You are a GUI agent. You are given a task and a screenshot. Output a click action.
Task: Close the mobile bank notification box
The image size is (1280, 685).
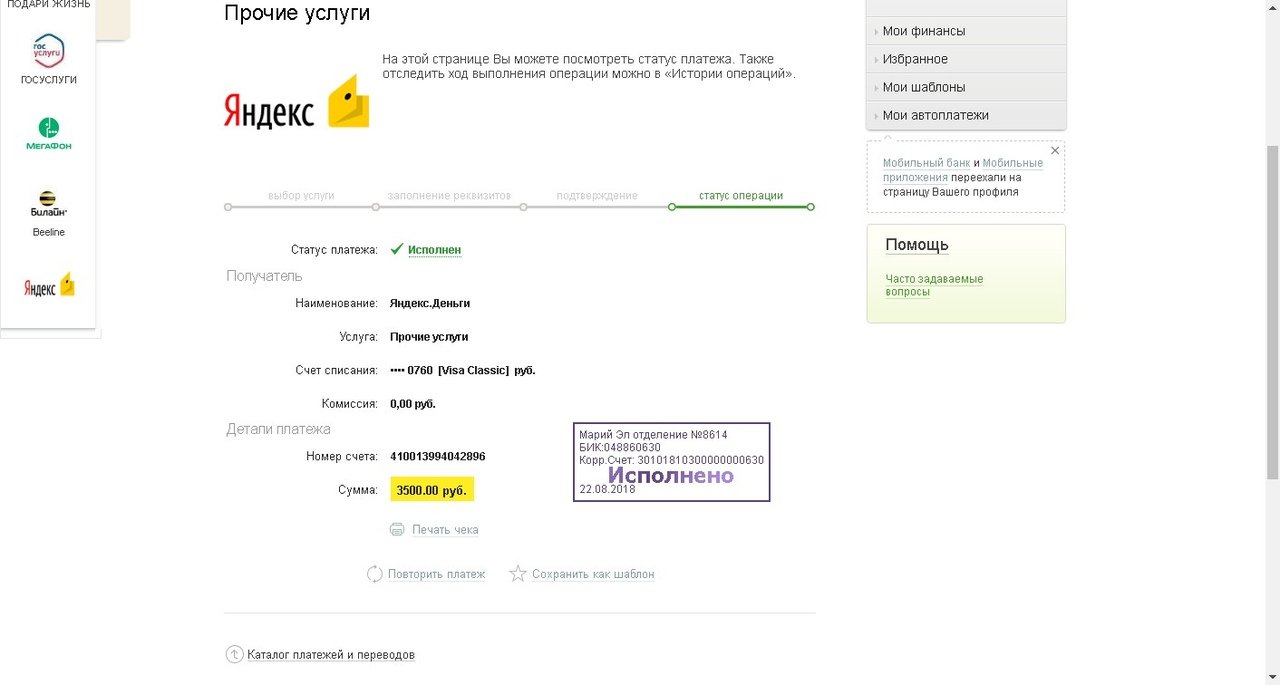1054,151
